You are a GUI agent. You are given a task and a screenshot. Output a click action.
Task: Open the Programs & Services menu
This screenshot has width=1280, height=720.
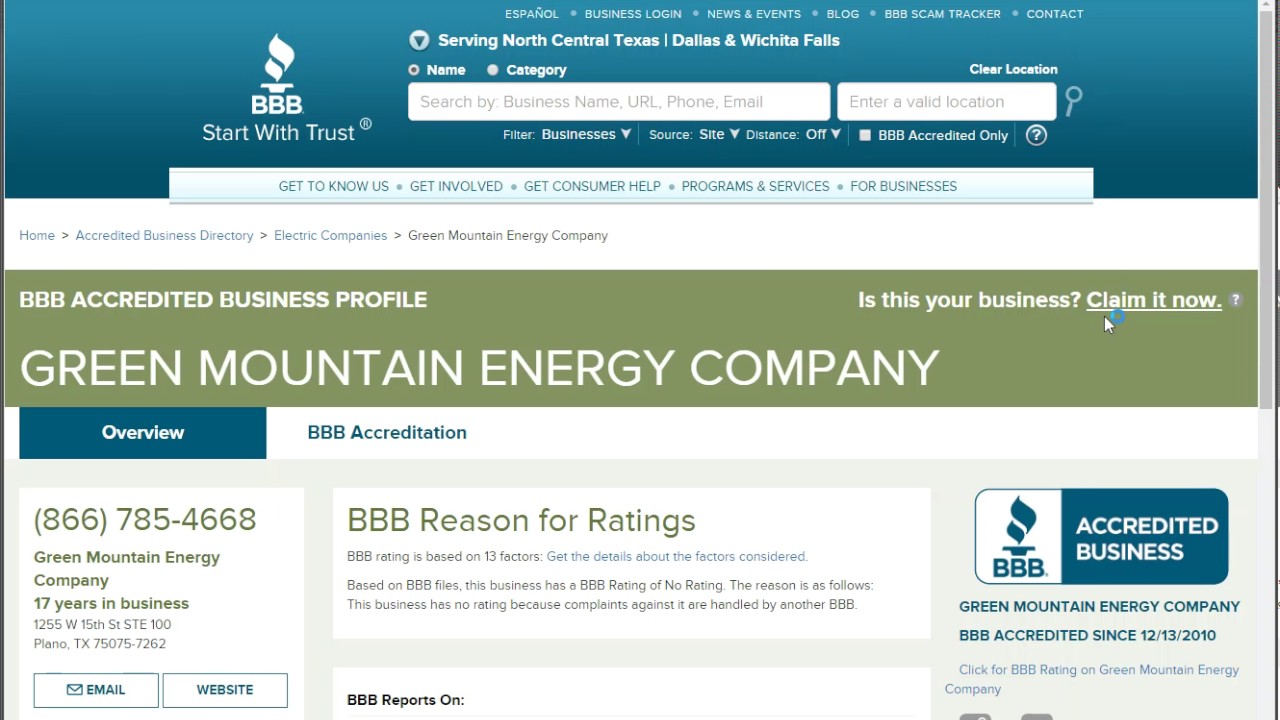click(755, 186)
